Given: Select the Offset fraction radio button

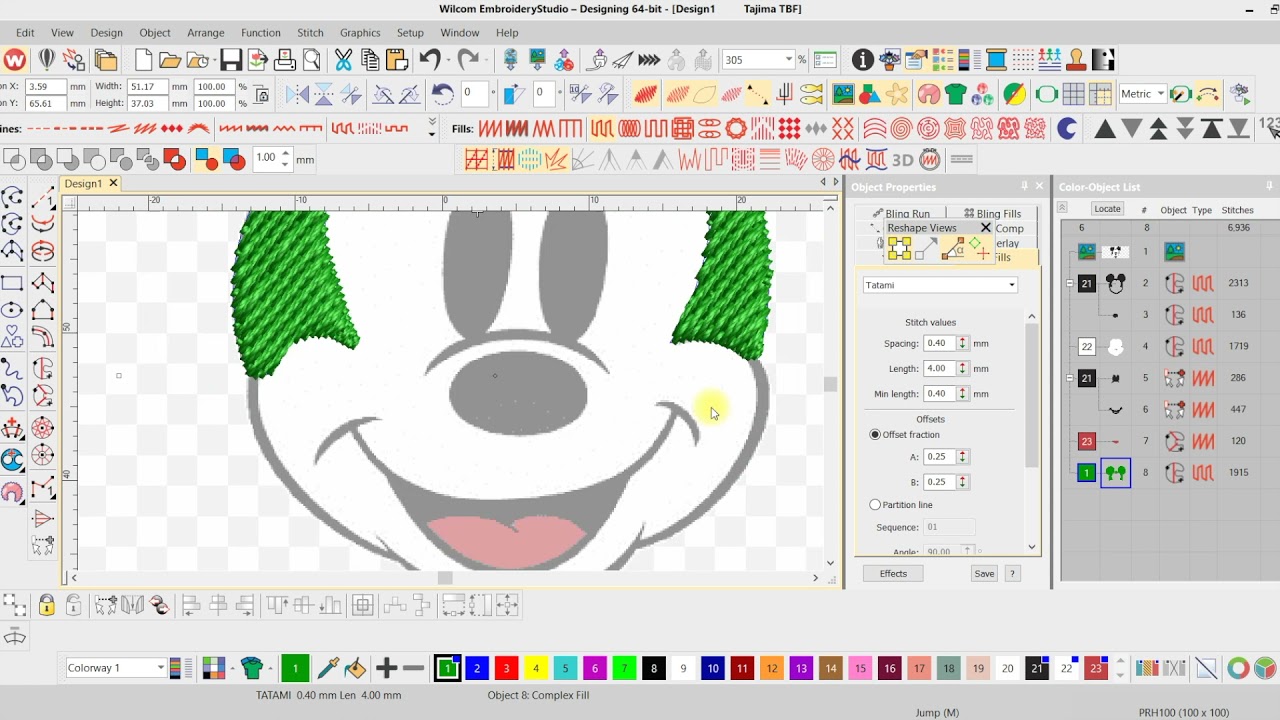Looking at the screenshot, I should [875, 435].
